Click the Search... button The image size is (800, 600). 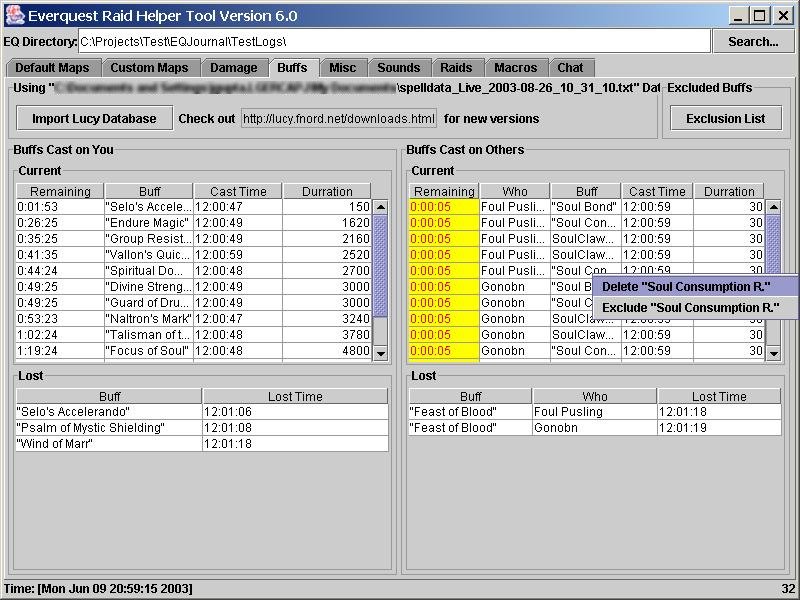(x=753, y=41)
